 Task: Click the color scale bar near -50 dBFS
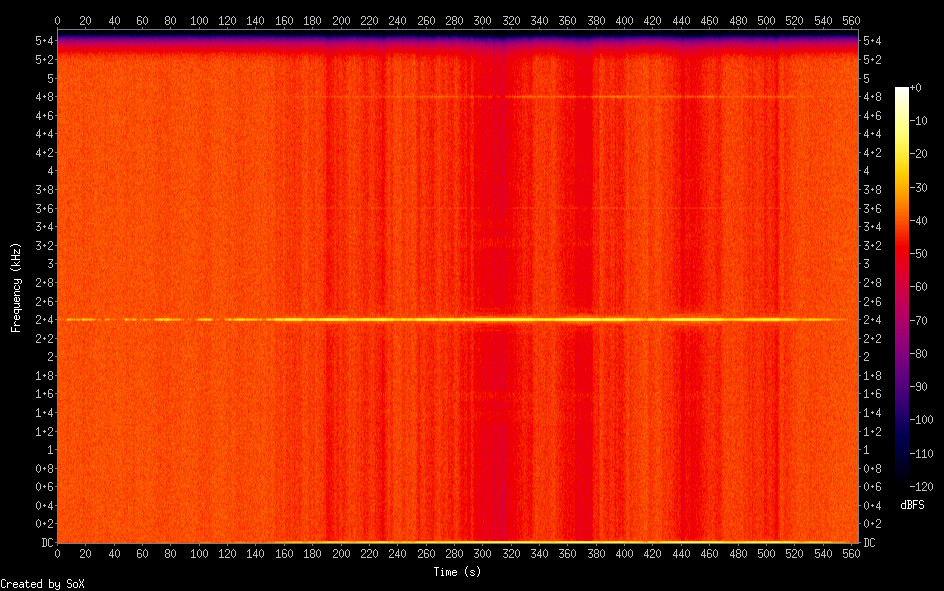(902, 254)
